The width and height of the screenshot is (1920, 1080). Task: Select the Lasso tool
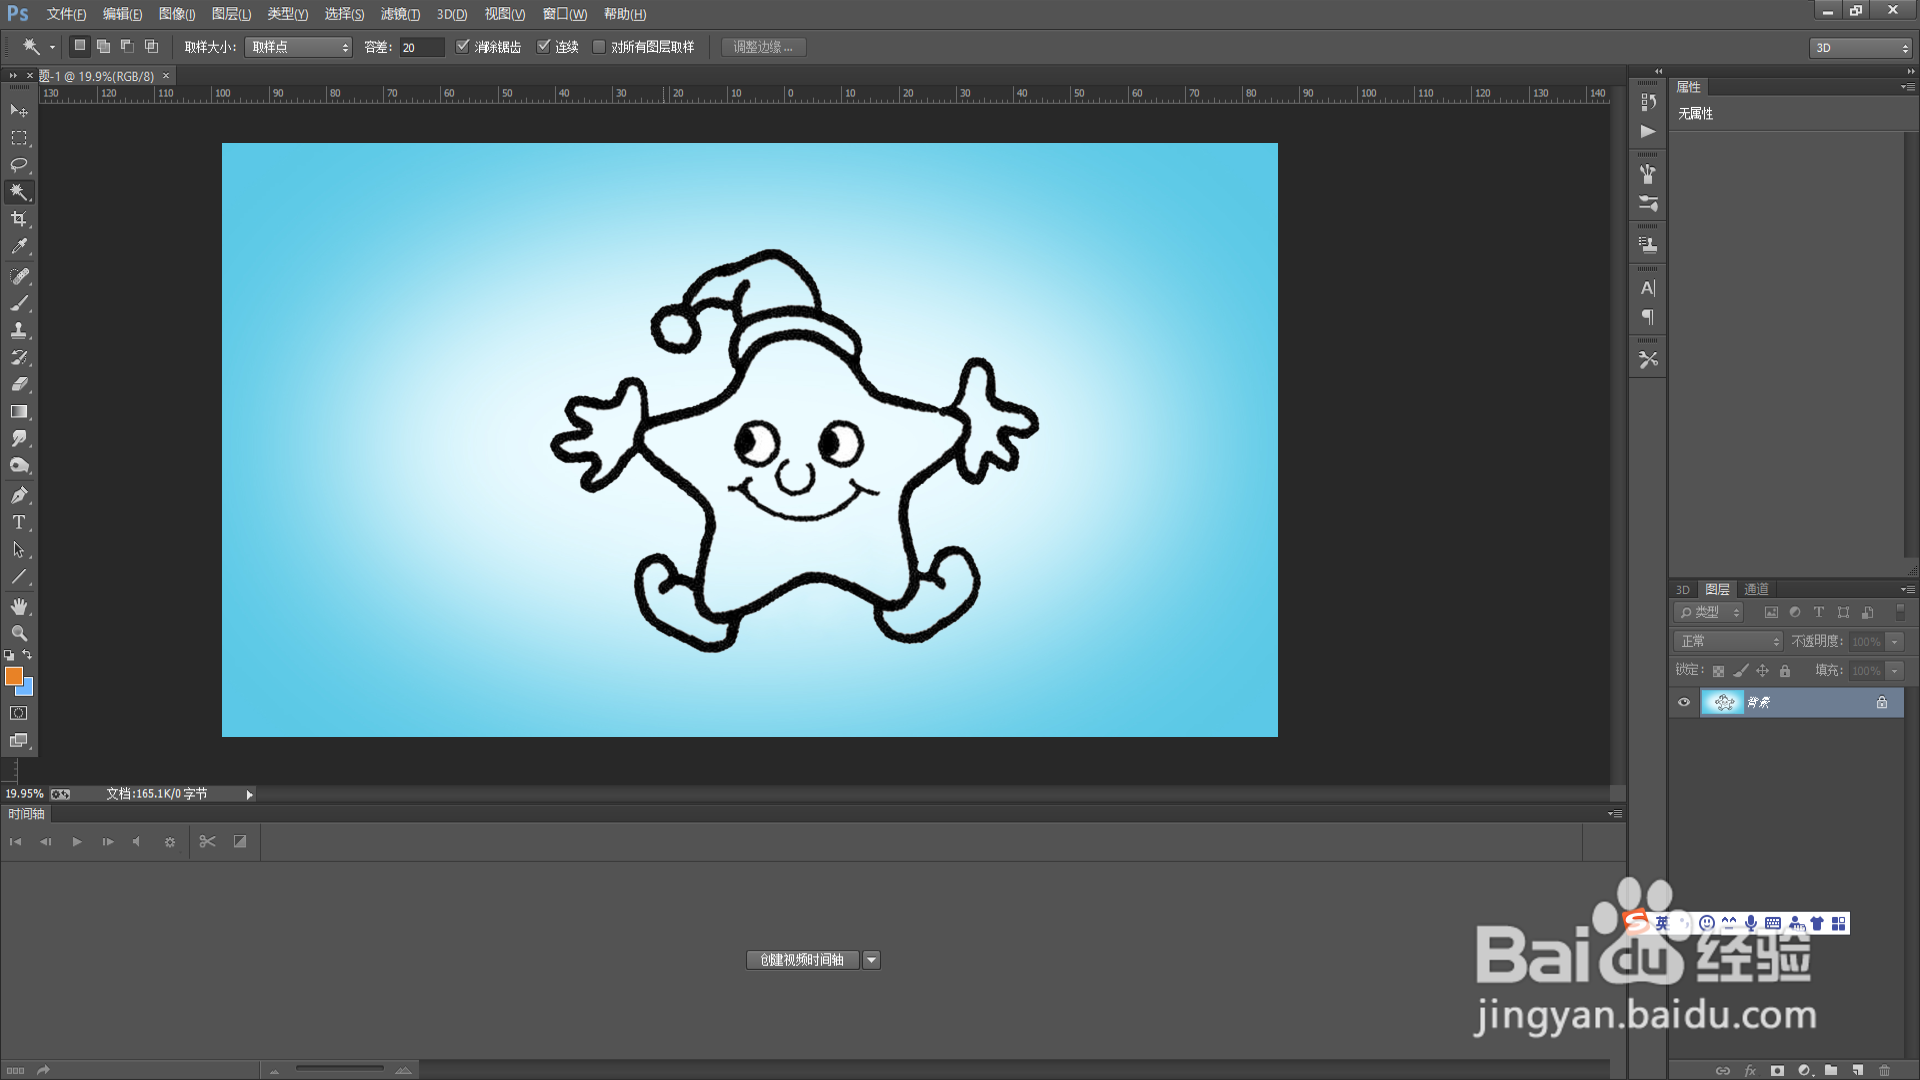point(19,165)
